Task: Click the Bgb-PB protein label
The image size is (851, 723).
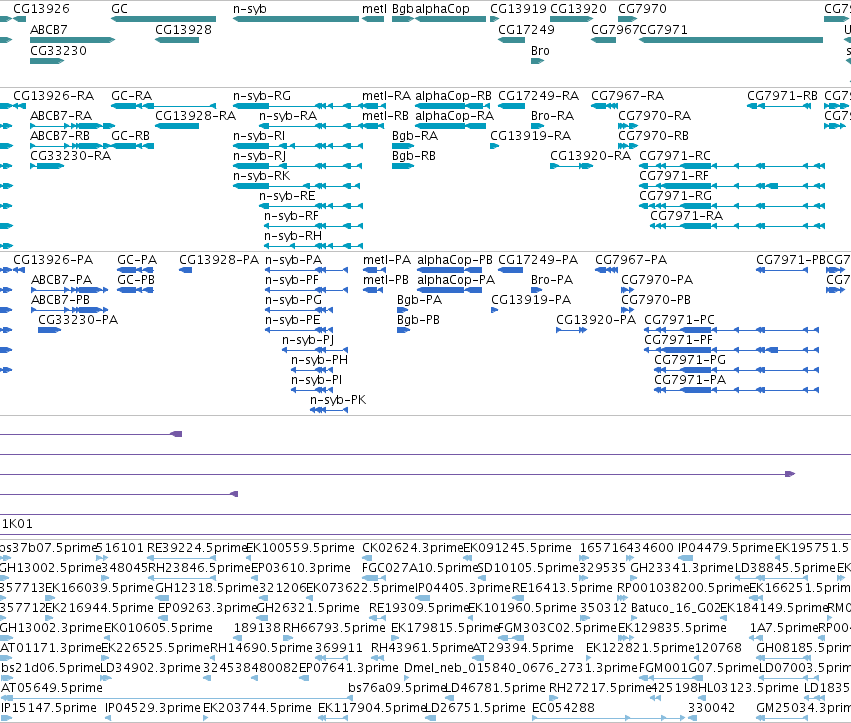Action: pos(418,320)
